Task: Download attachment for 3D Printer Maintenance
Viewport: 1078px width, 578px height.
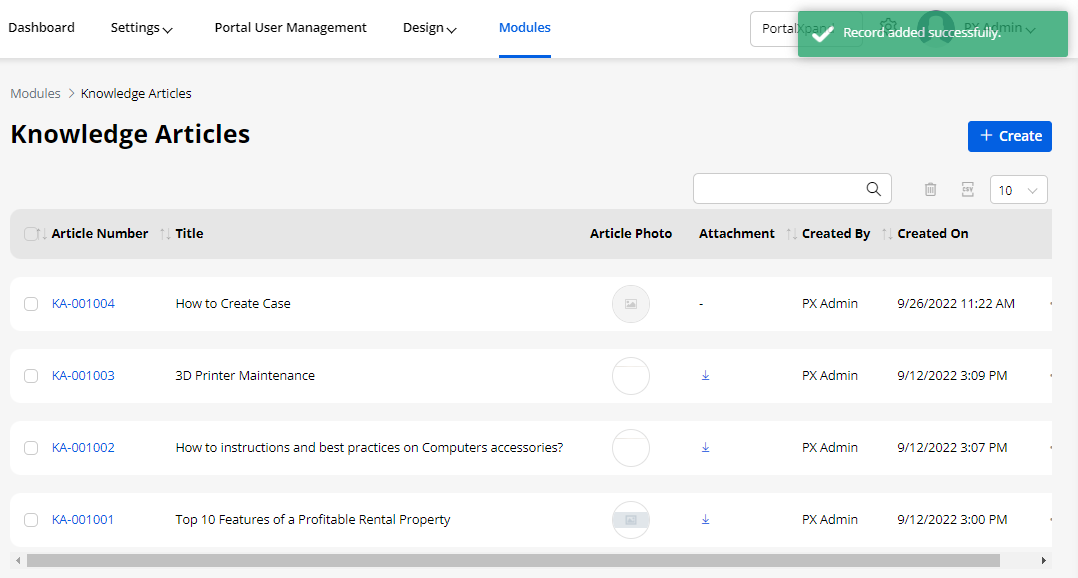Action: [705, 376]
